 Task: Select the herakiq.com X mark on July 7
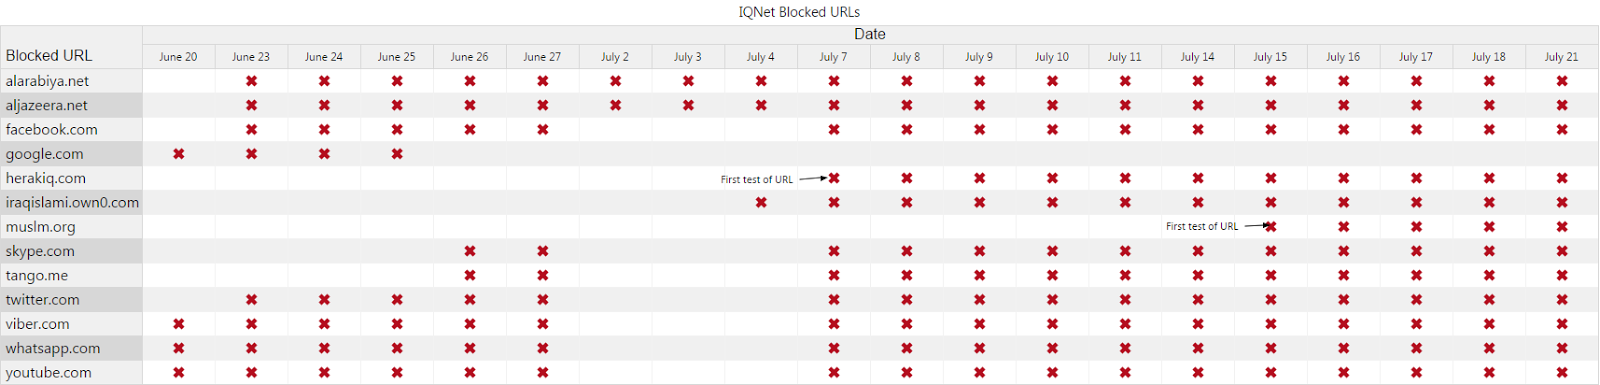pyautogui.click(x=834, y=178)
